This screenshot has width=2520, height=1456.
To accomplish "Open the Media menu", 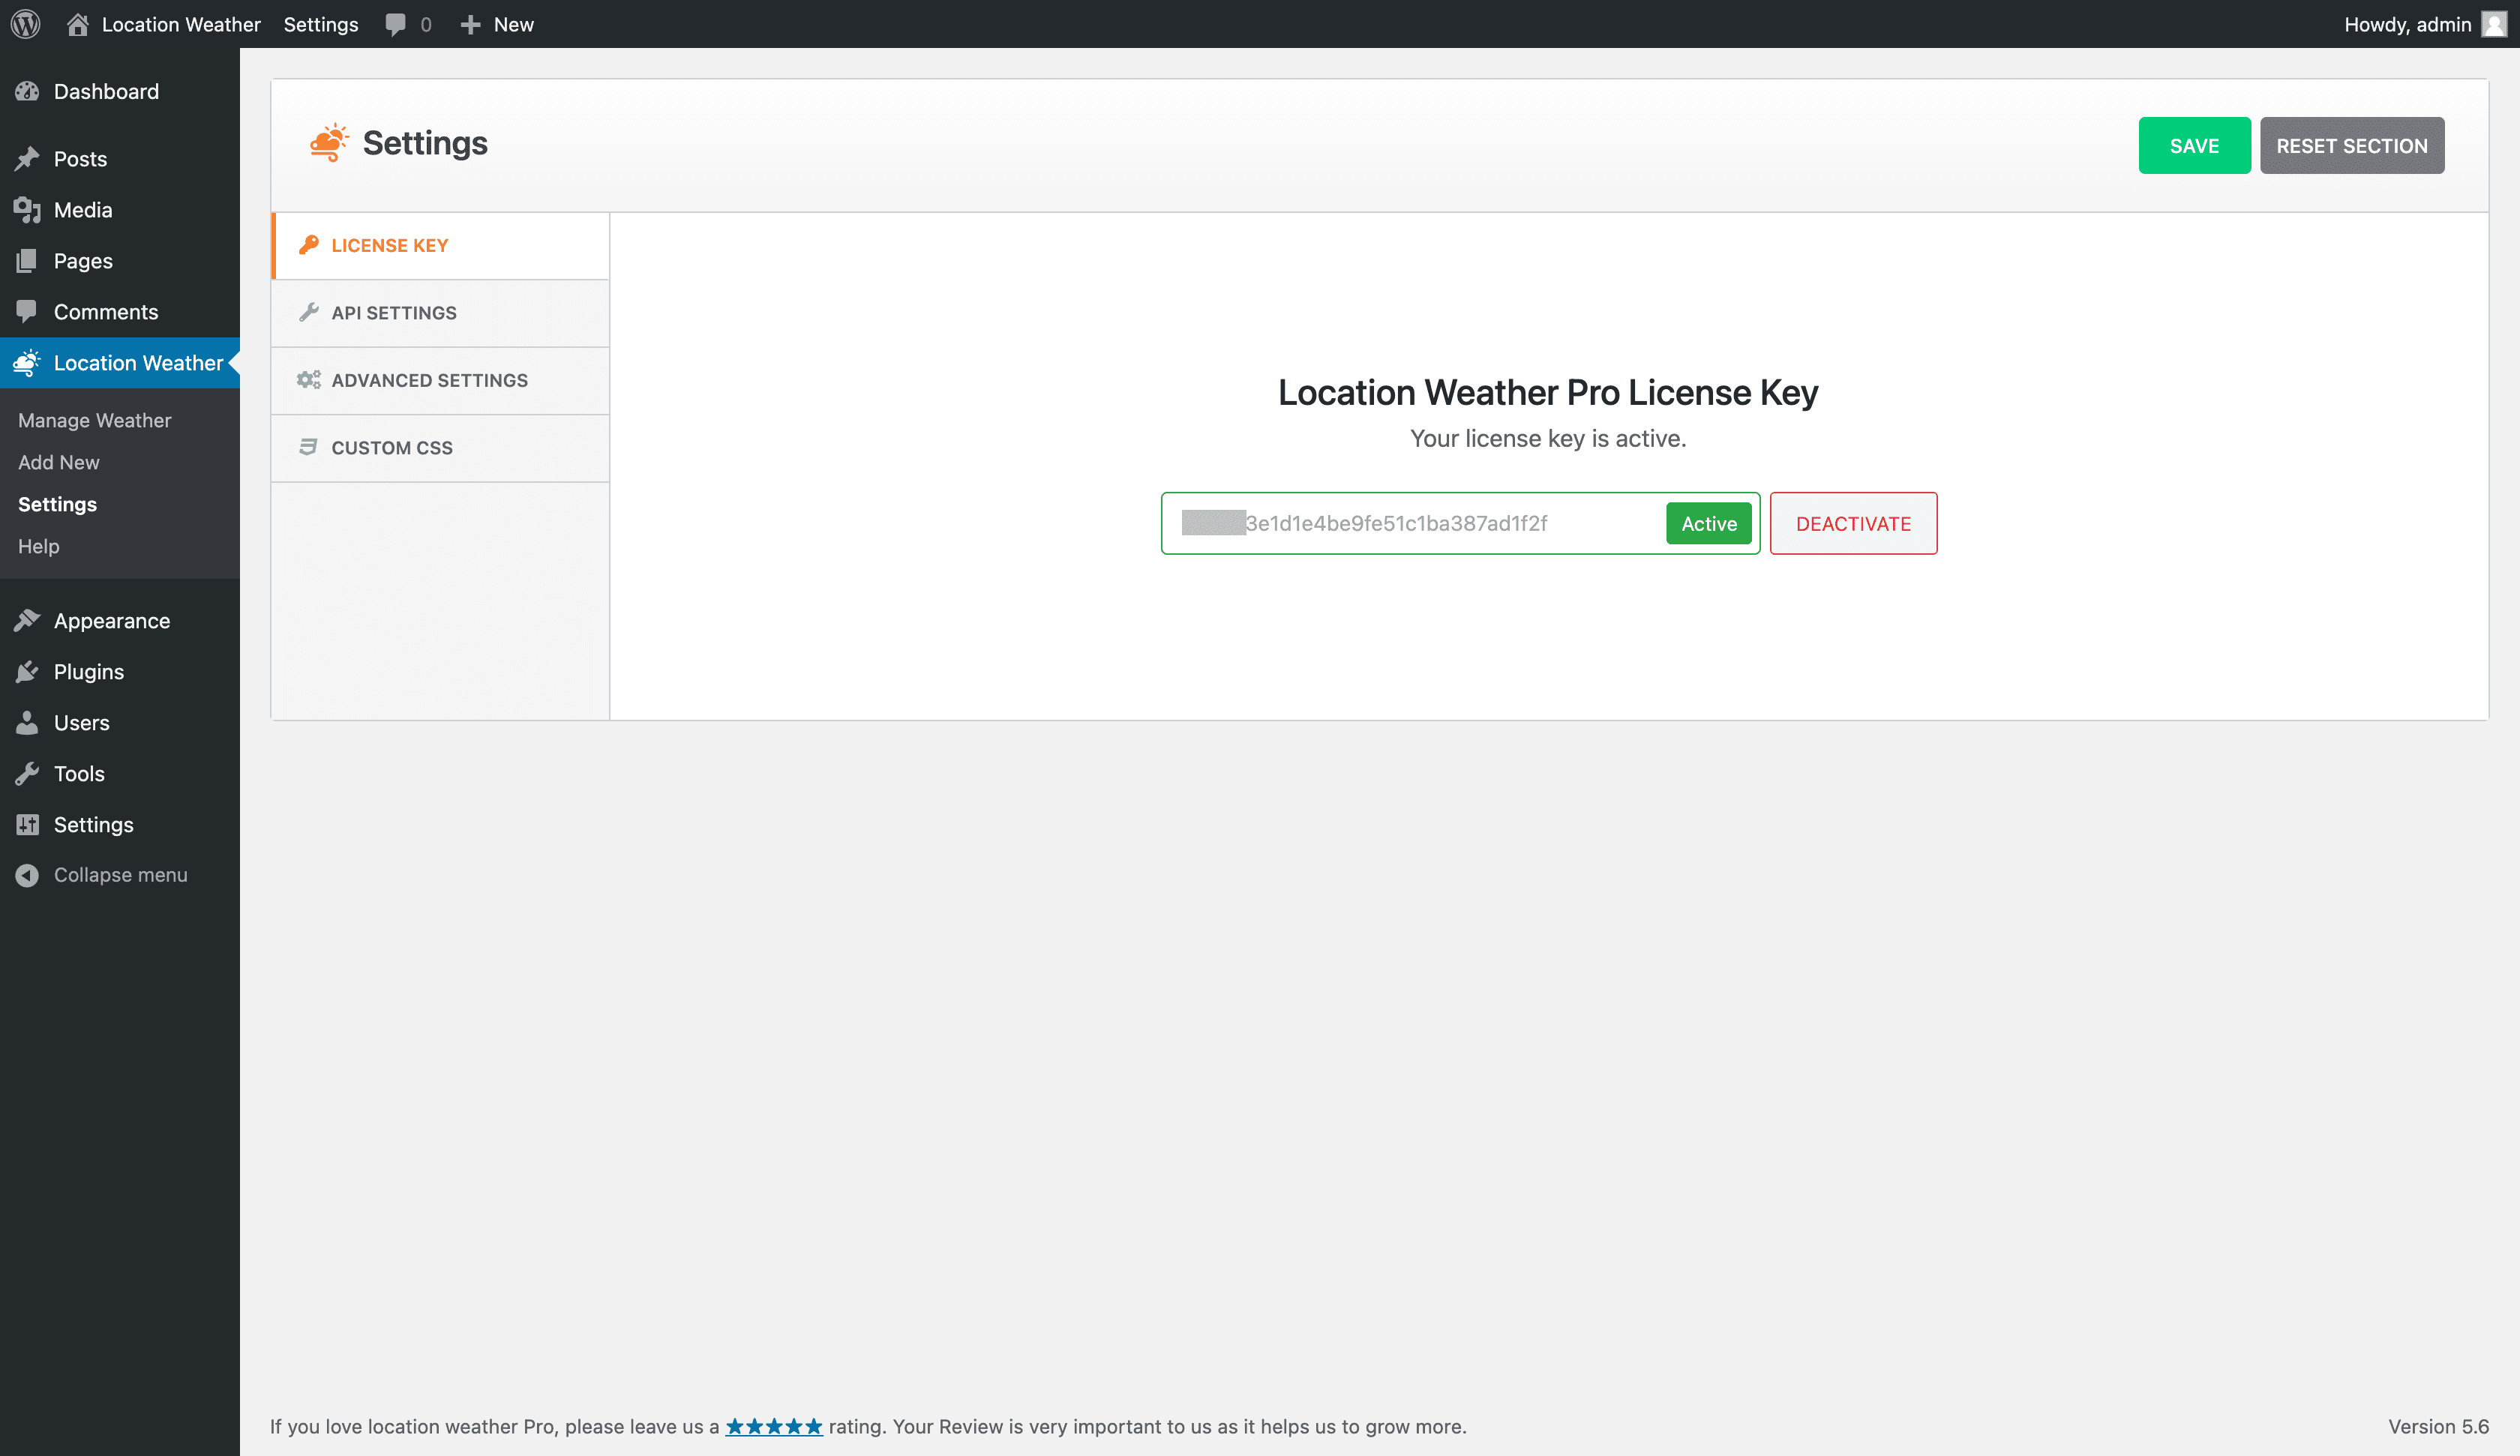I will coord(83,210).
